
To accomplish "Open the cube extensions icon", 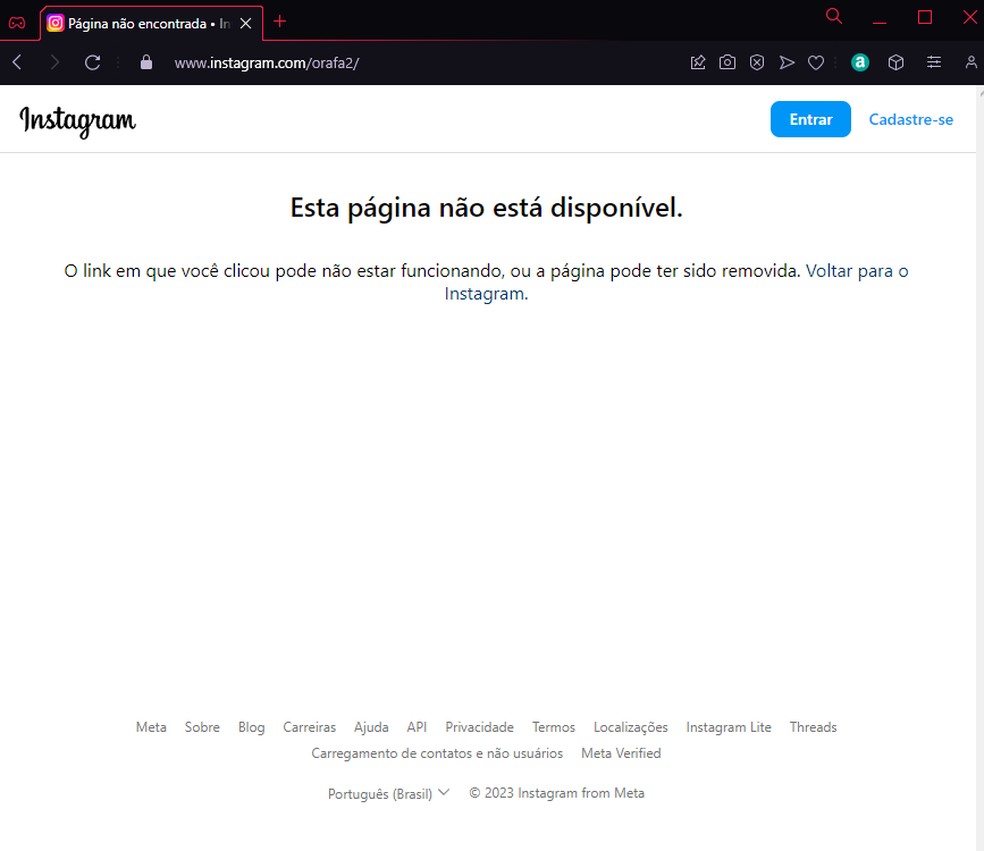I will point(896,63).
